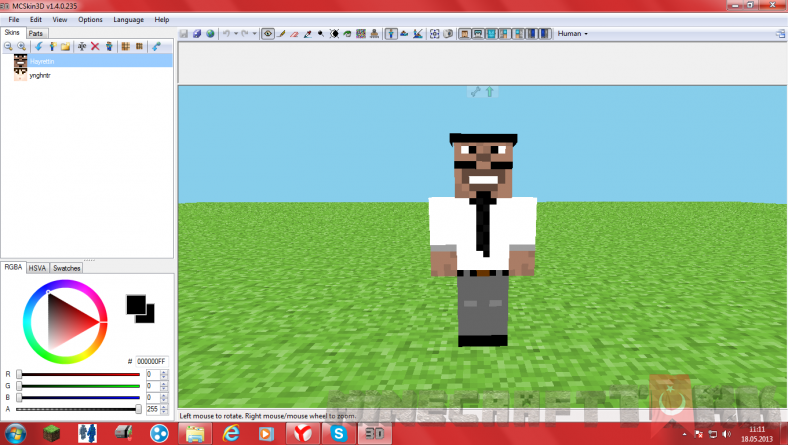Toggle chest visibility button
This screenshot has width=788, height=445.
click(x=491, y=34)
